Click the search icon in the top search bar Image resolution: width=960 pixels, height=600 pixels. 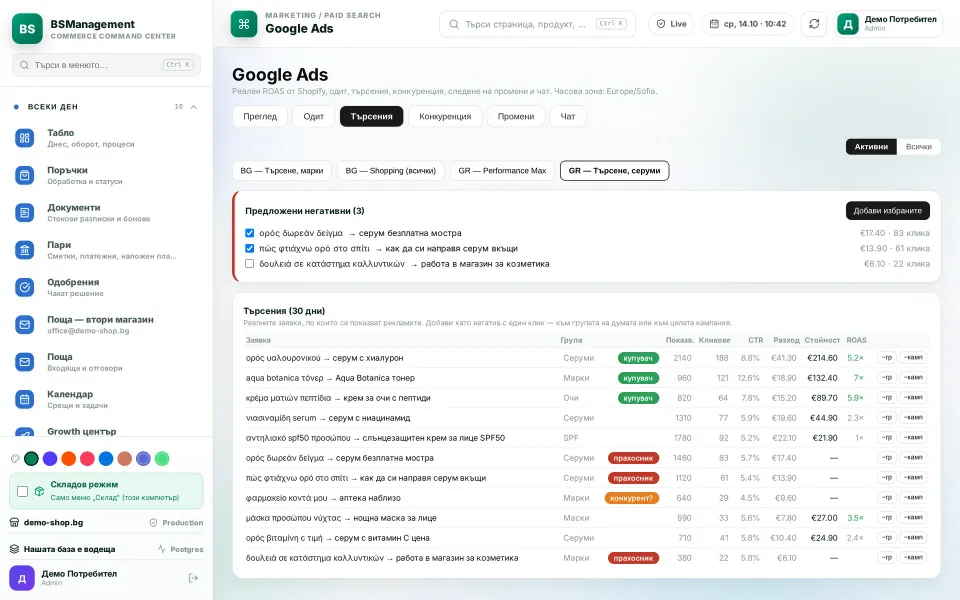click(454, 24)
